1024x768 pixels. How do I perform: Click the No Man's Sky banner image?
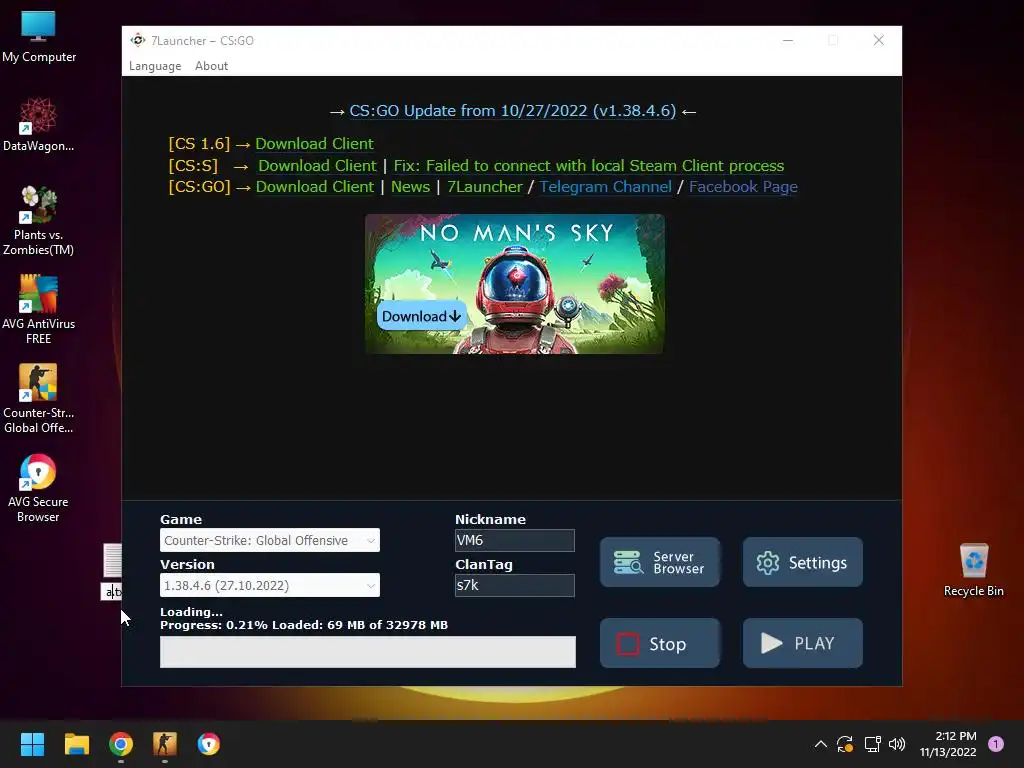515,284
